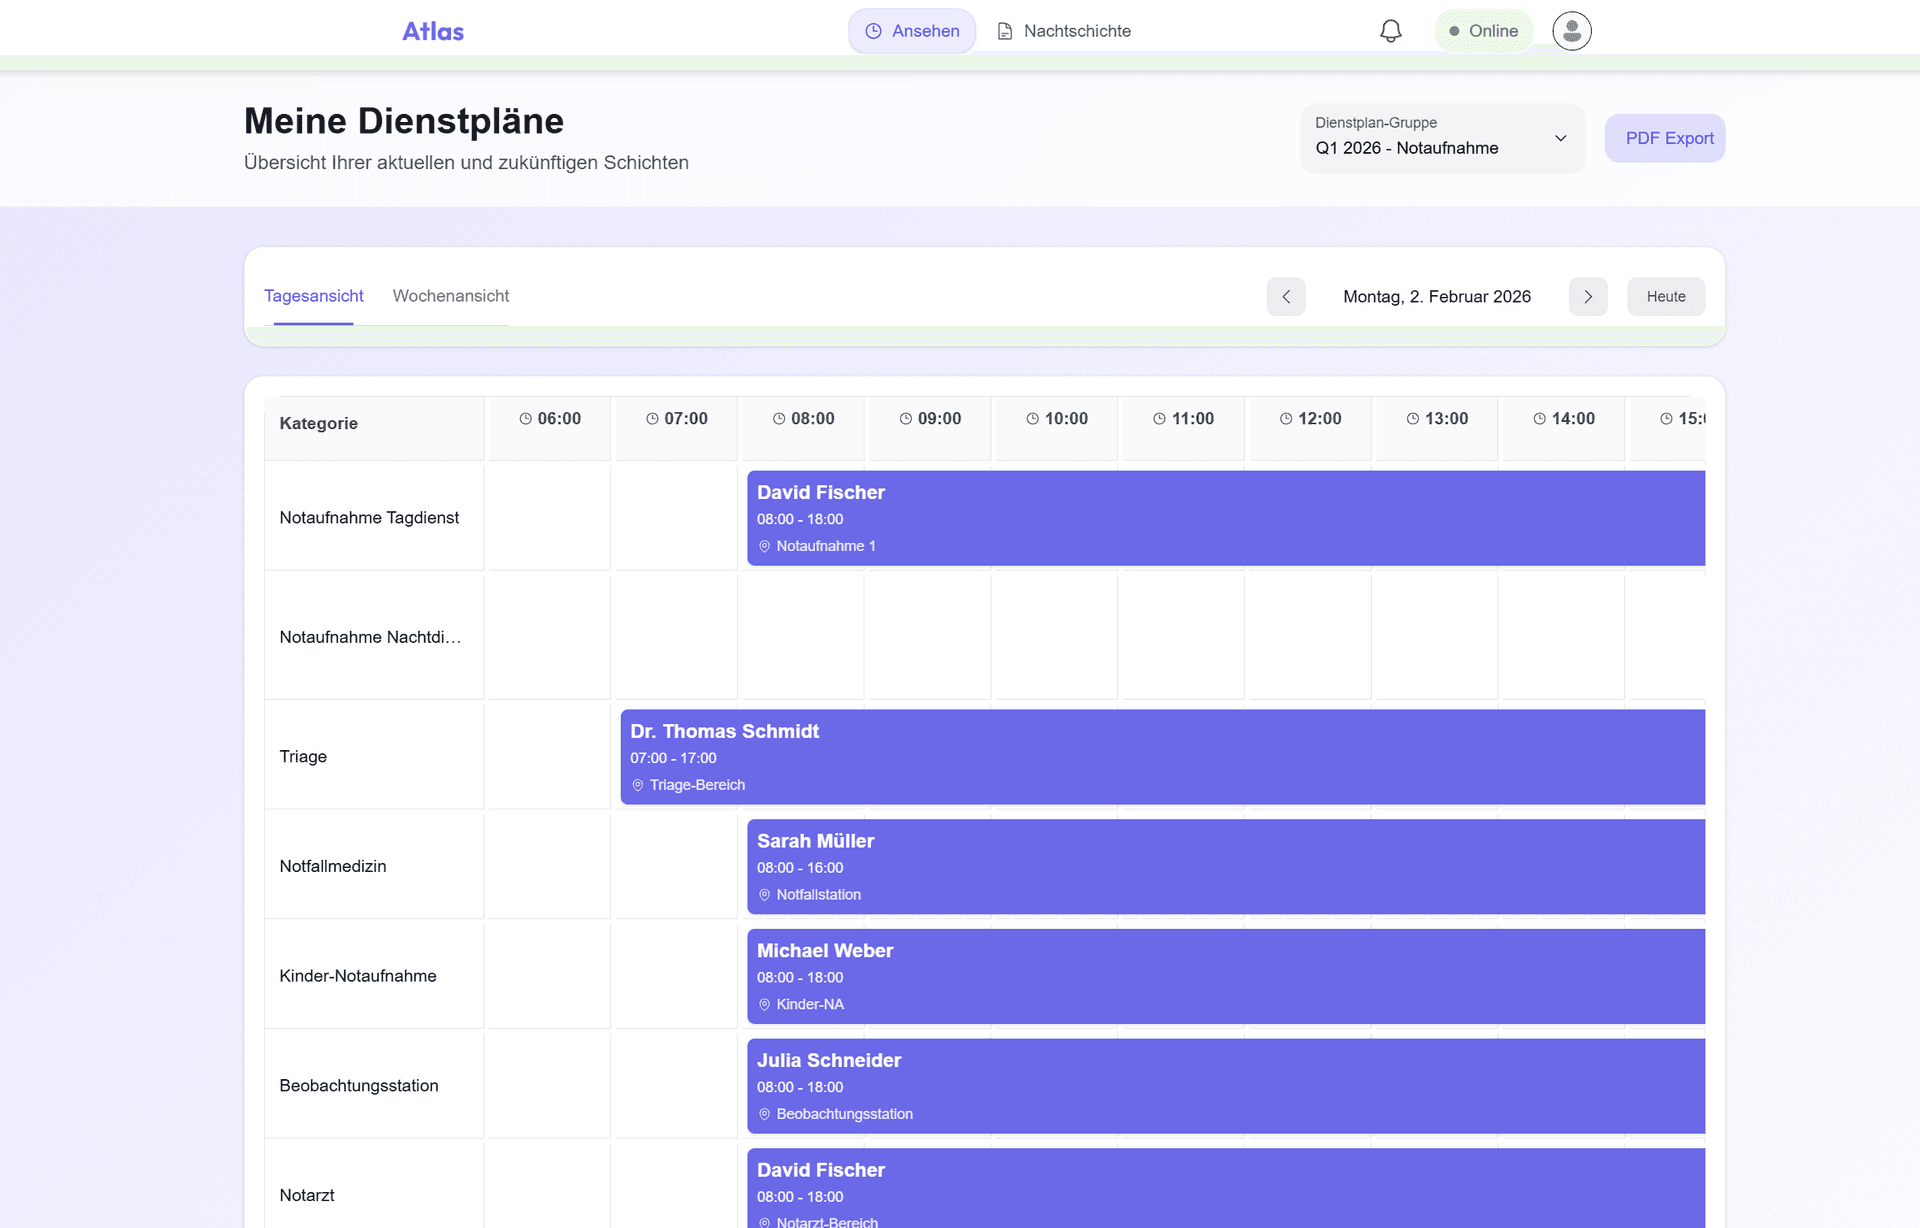Open the Dienstplan-Gruppe dropdown
The image size is (1920, 1228).
pyautogui.click(x=1441, y=138)
